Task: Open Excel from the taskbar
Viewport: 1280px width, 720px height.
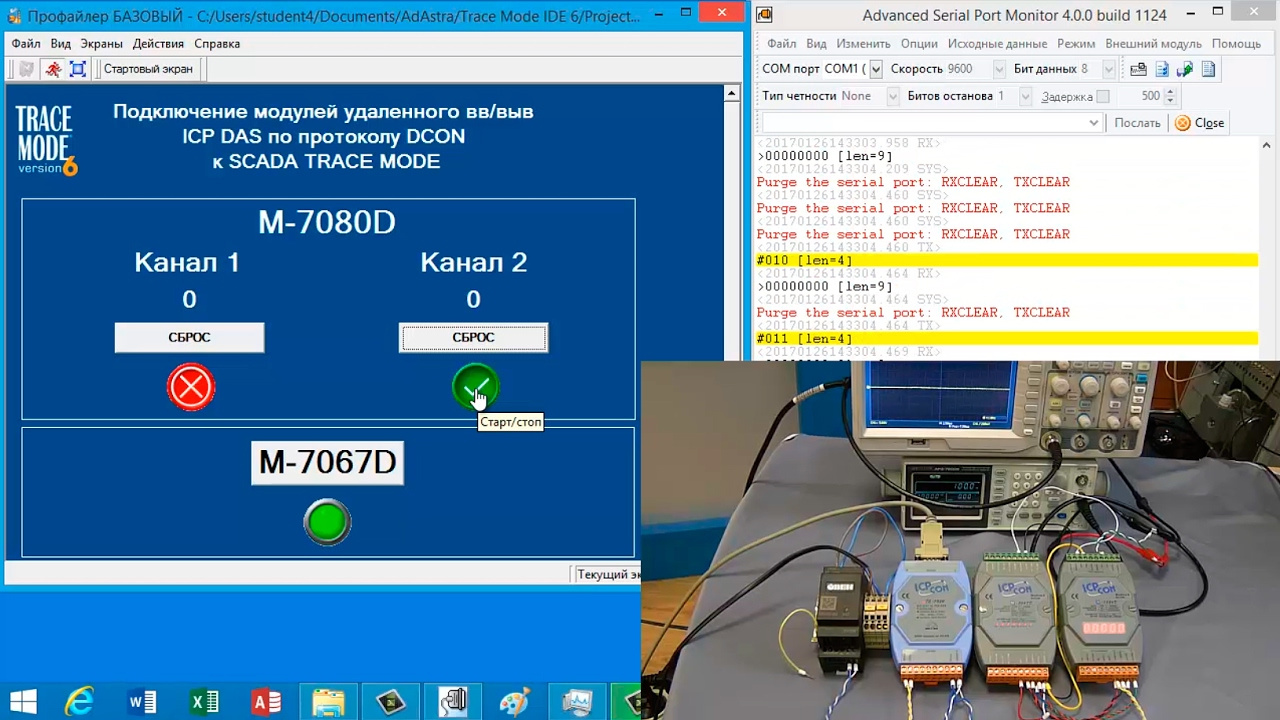Action: click(204, 702)
